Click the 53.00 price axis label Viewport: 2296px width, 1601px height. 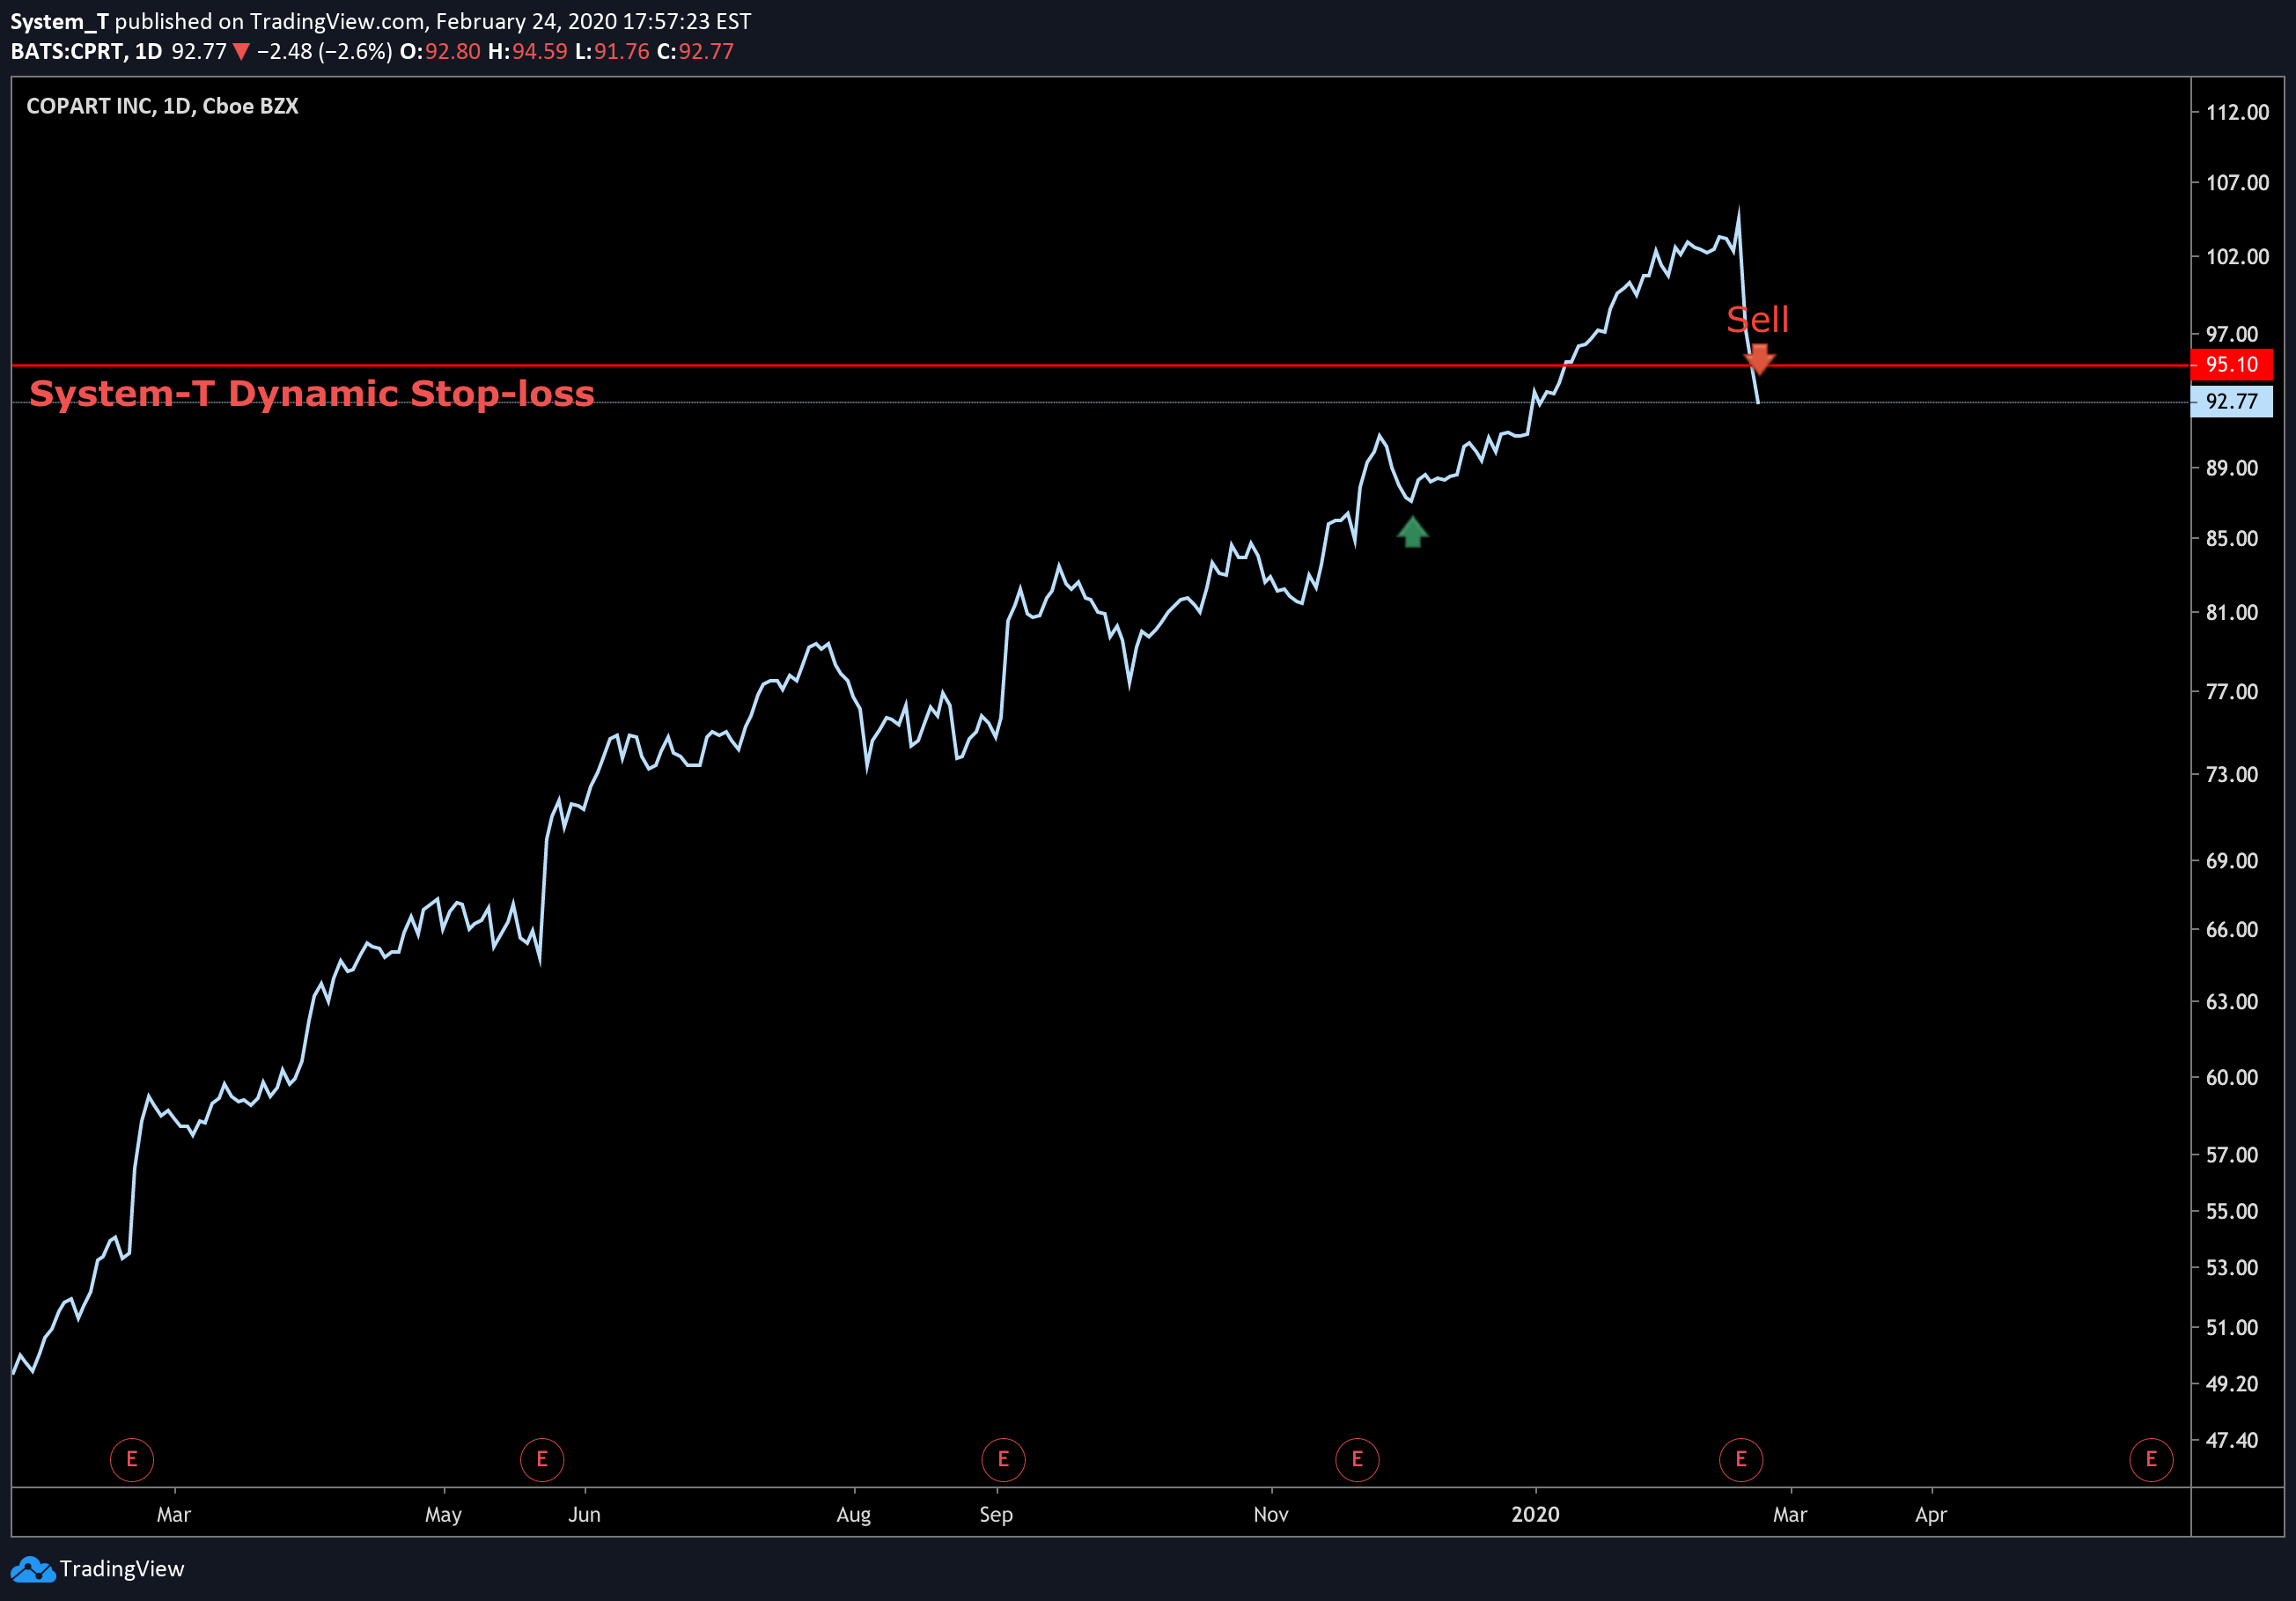pos(2231,1267)
